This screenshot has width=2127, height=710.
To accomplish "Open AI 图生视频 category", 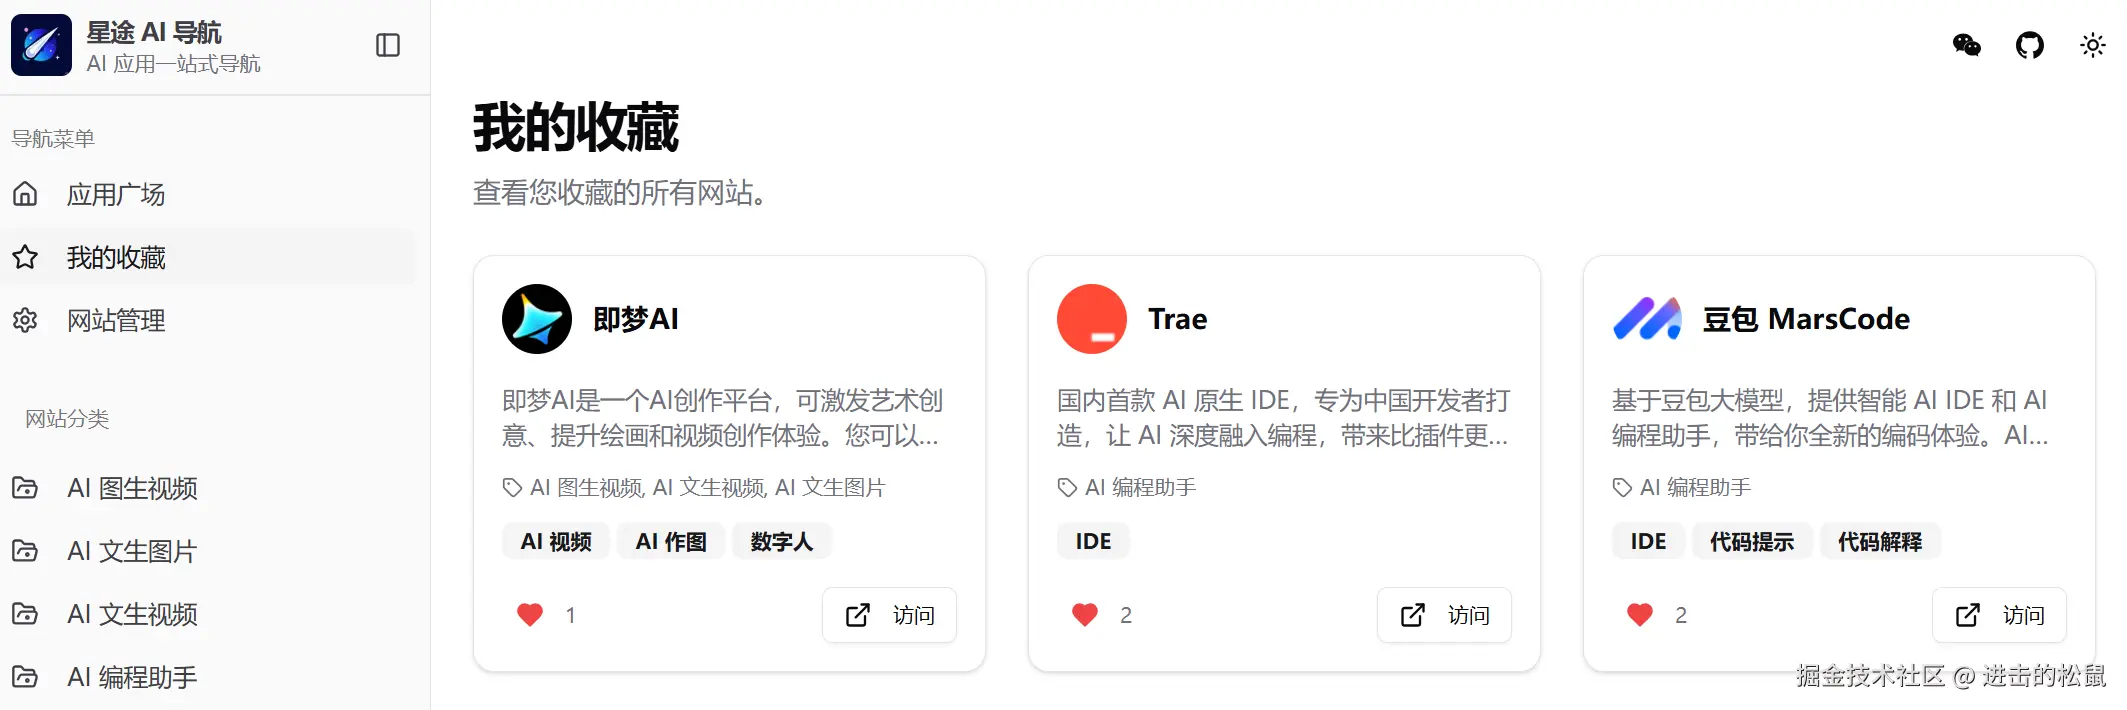I will 208,488.
